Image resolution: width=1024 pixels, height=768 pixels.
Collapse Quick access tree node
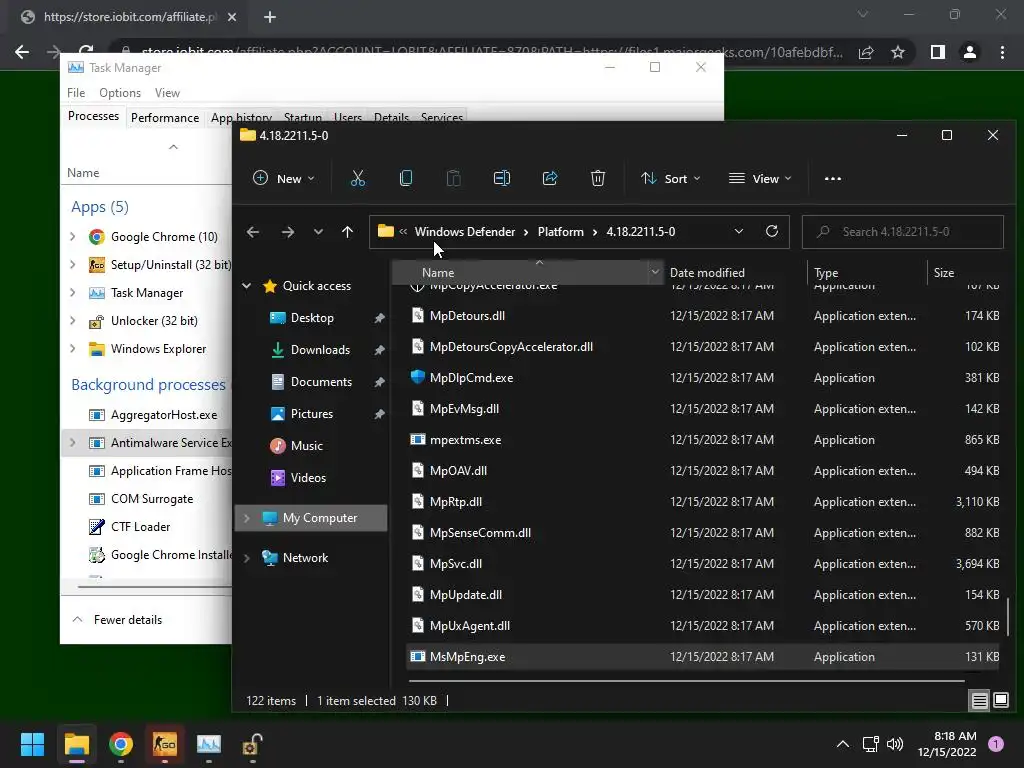247,285
